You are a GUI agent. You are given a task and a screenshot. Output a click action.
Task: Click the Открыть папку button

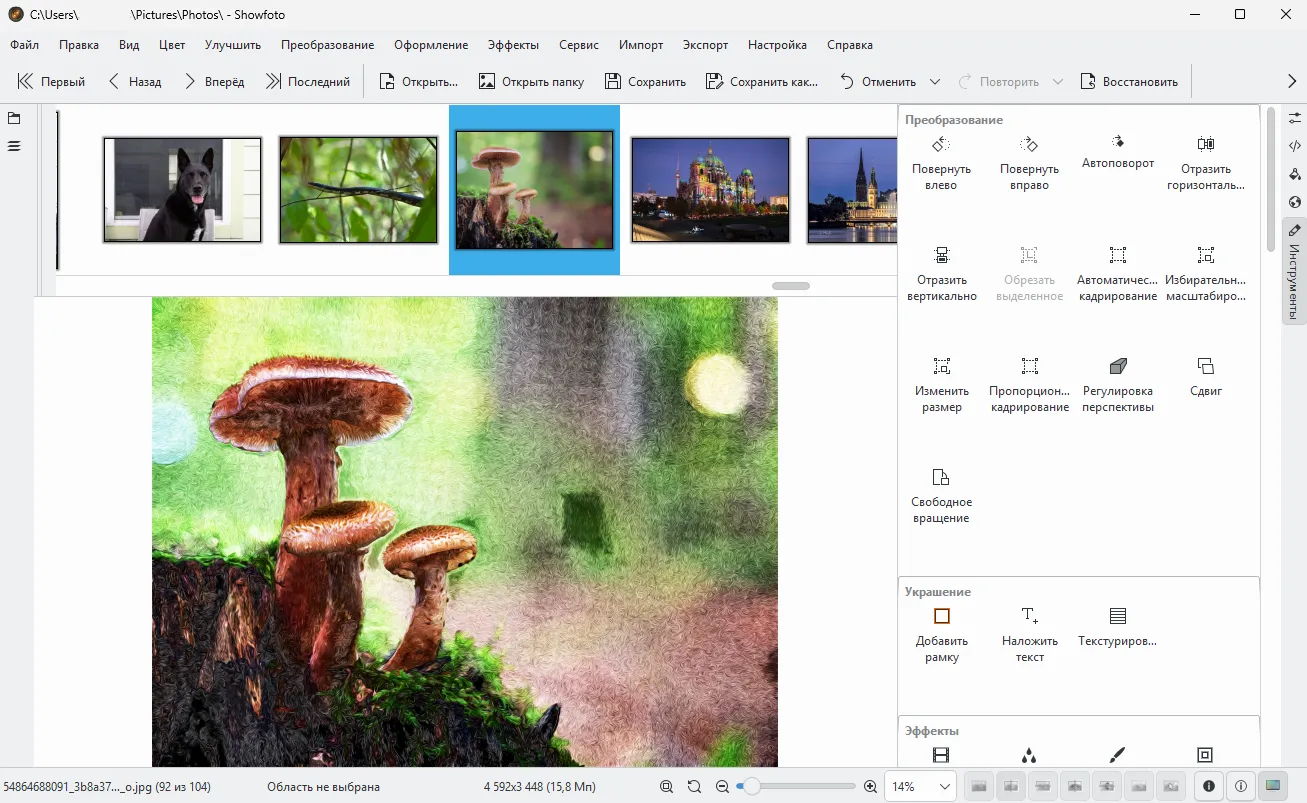(x=531, y=82)
